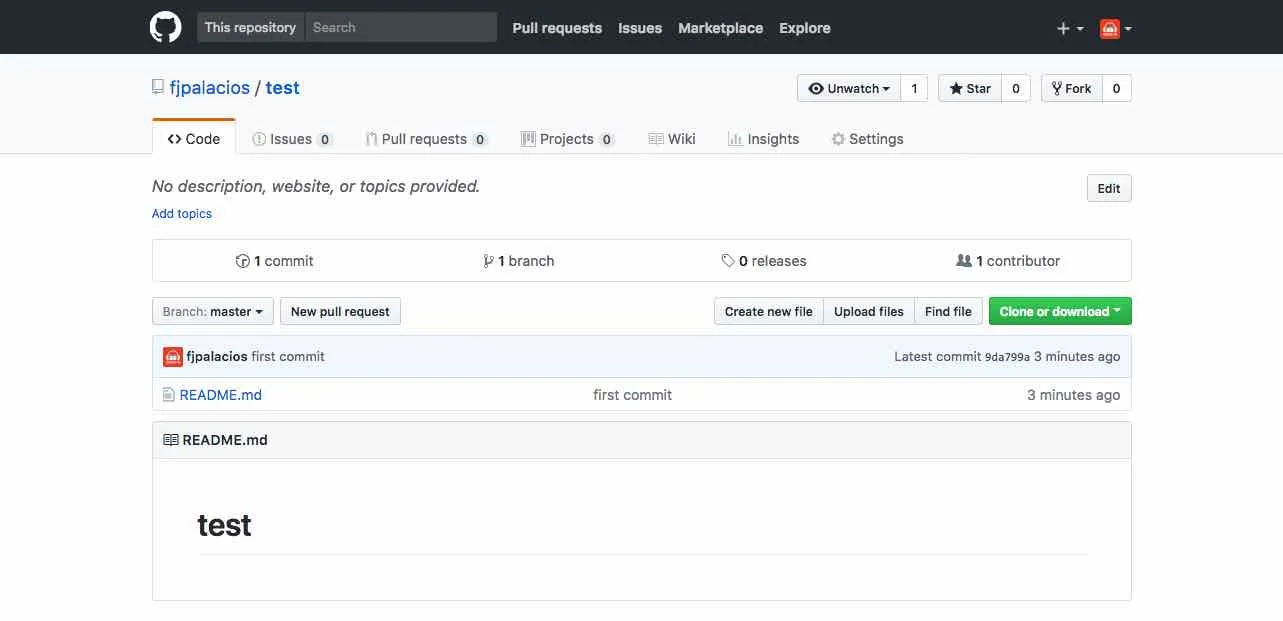Viewport: 1283px width, 621px height.
Task: Click Upload files button
Action: tap(869, 311)
